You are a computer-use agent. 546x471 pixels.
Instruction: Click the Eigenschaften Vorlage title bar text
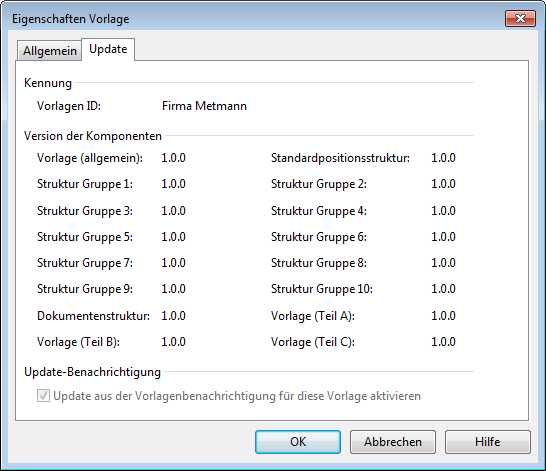coord(71,19)
